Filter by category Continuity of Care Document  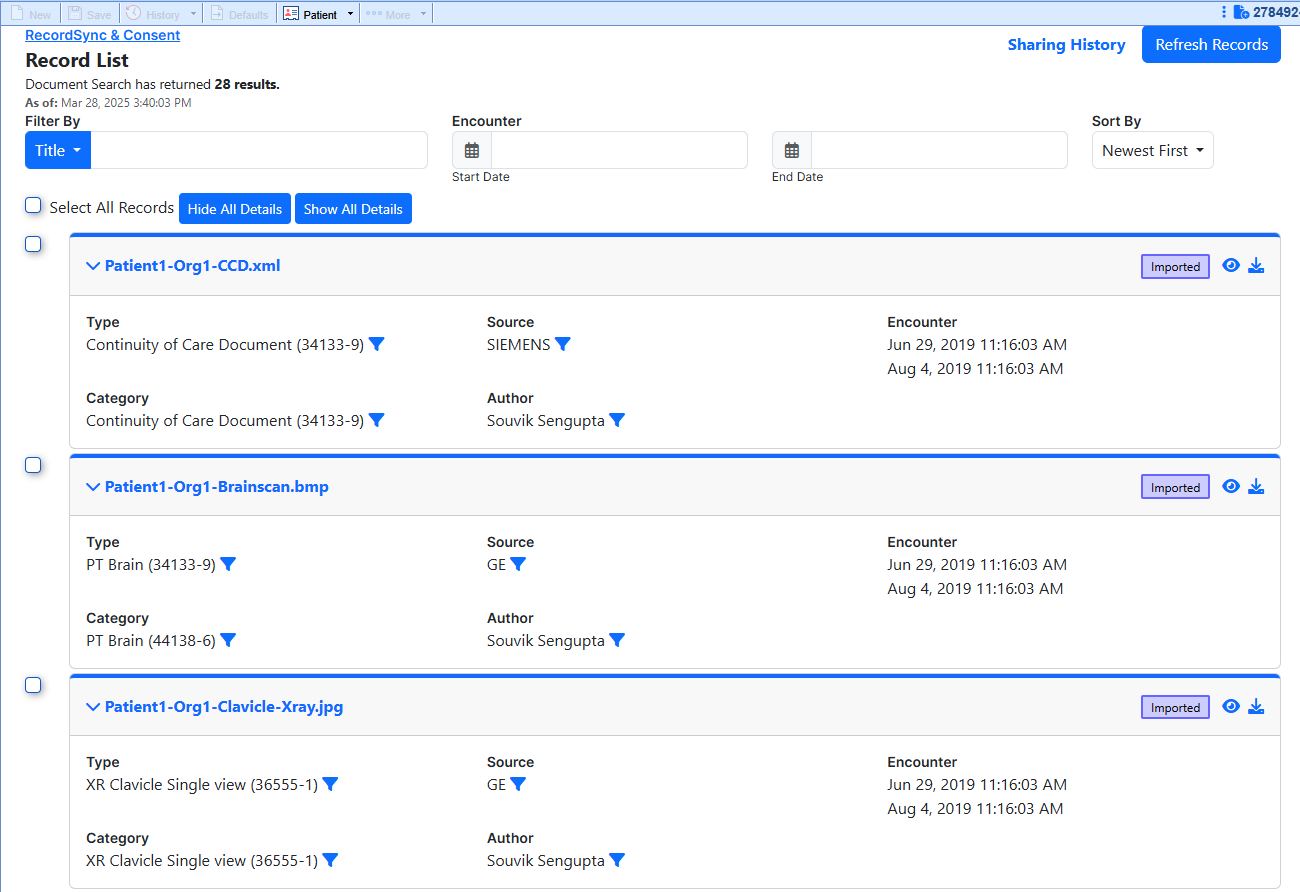[377, 420]
